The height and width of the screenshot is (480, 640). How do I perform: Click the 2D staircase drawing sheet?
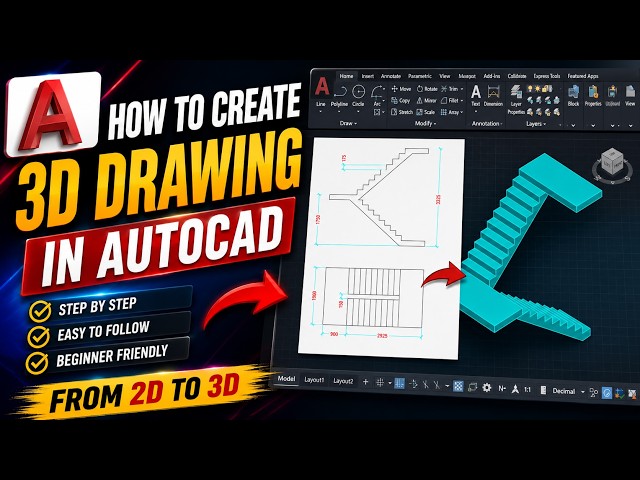(x=382, y=248)
